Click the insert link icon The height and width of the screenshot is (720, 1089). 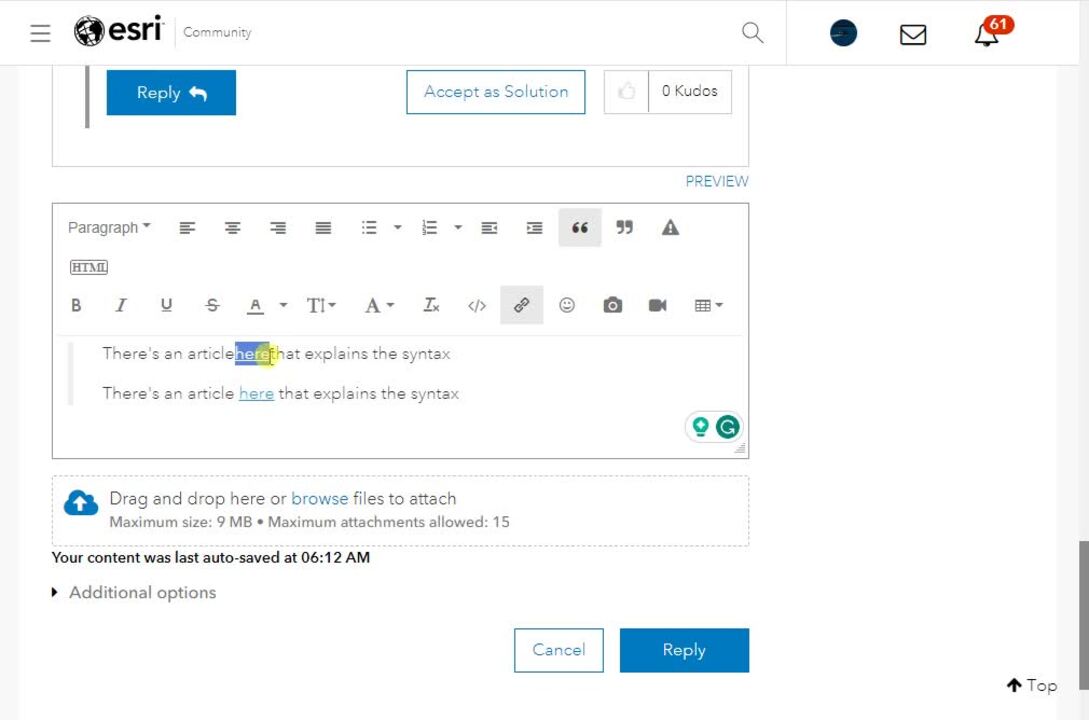pos(521,306)
